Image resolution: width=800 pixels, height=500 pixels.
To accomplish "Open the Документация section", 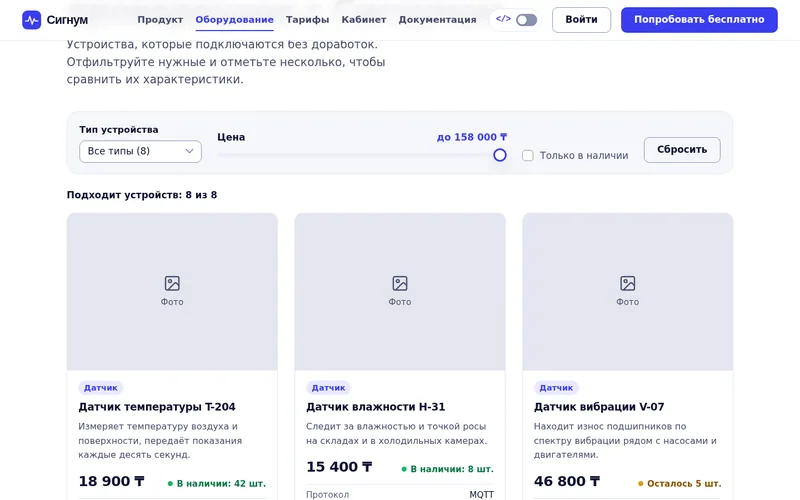I will click(437, 20).
